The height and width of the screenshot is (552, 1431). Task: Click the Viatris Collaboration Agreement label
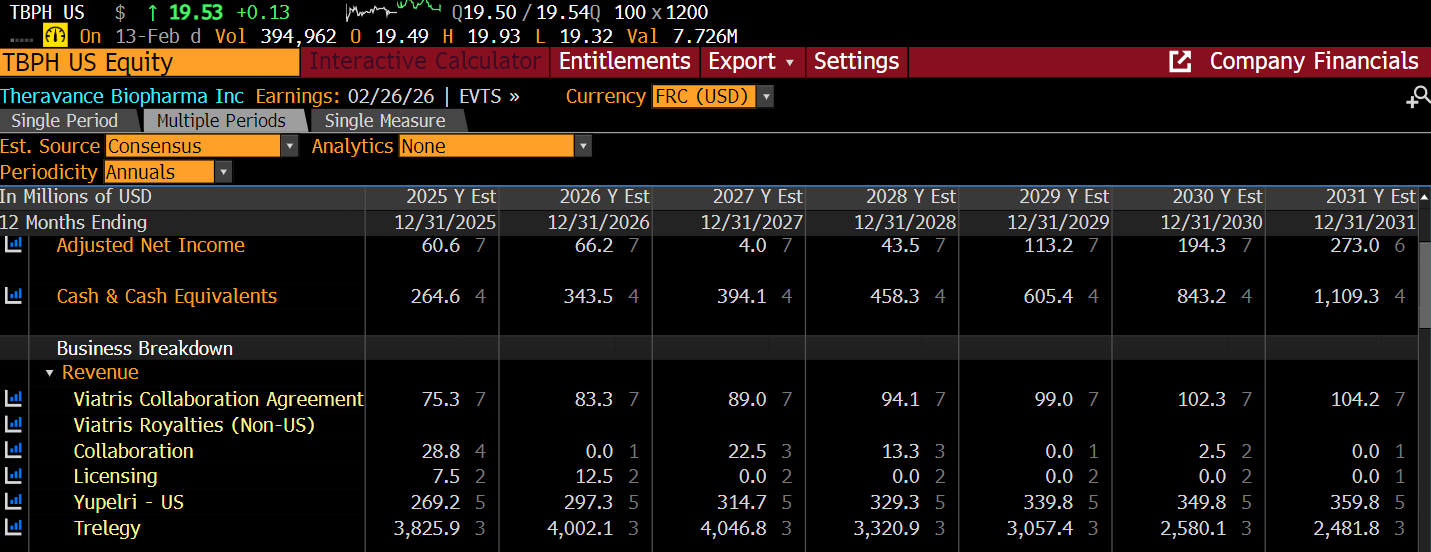click(219, 399)
